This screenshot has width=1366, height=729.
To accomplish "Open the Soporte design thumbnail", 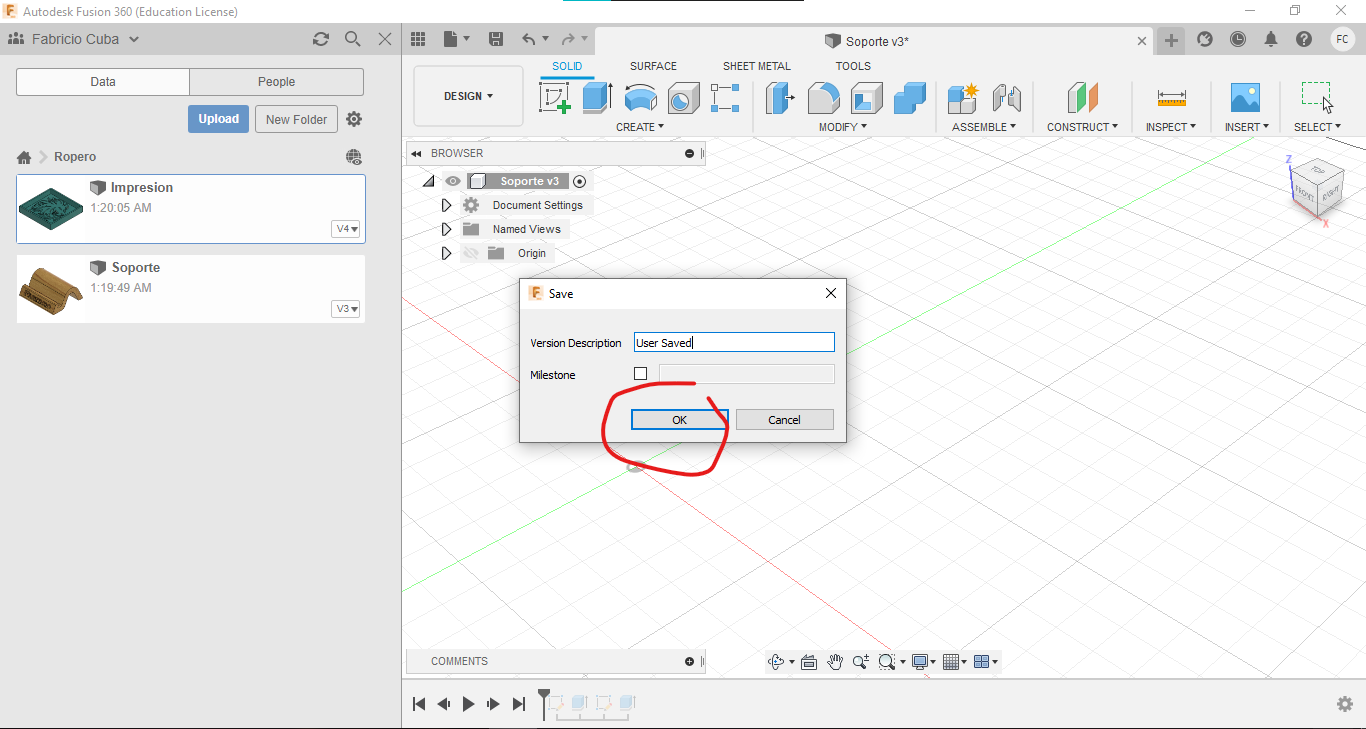I will click(x=52, y=289).
